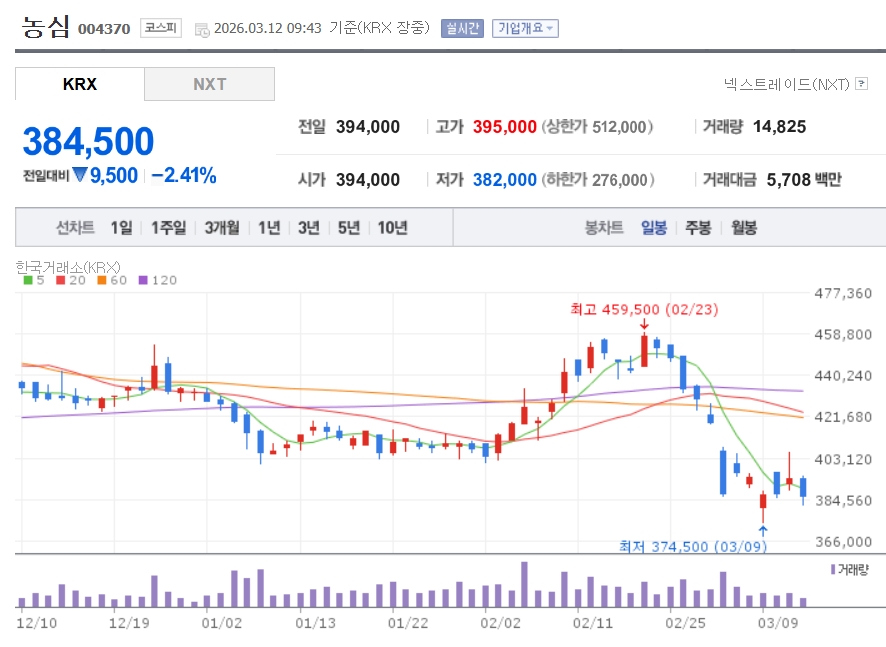Open the 넥스트레이드(NXT) help icon
The height and width of the screenshot is (647, 886).
point(862,84)
